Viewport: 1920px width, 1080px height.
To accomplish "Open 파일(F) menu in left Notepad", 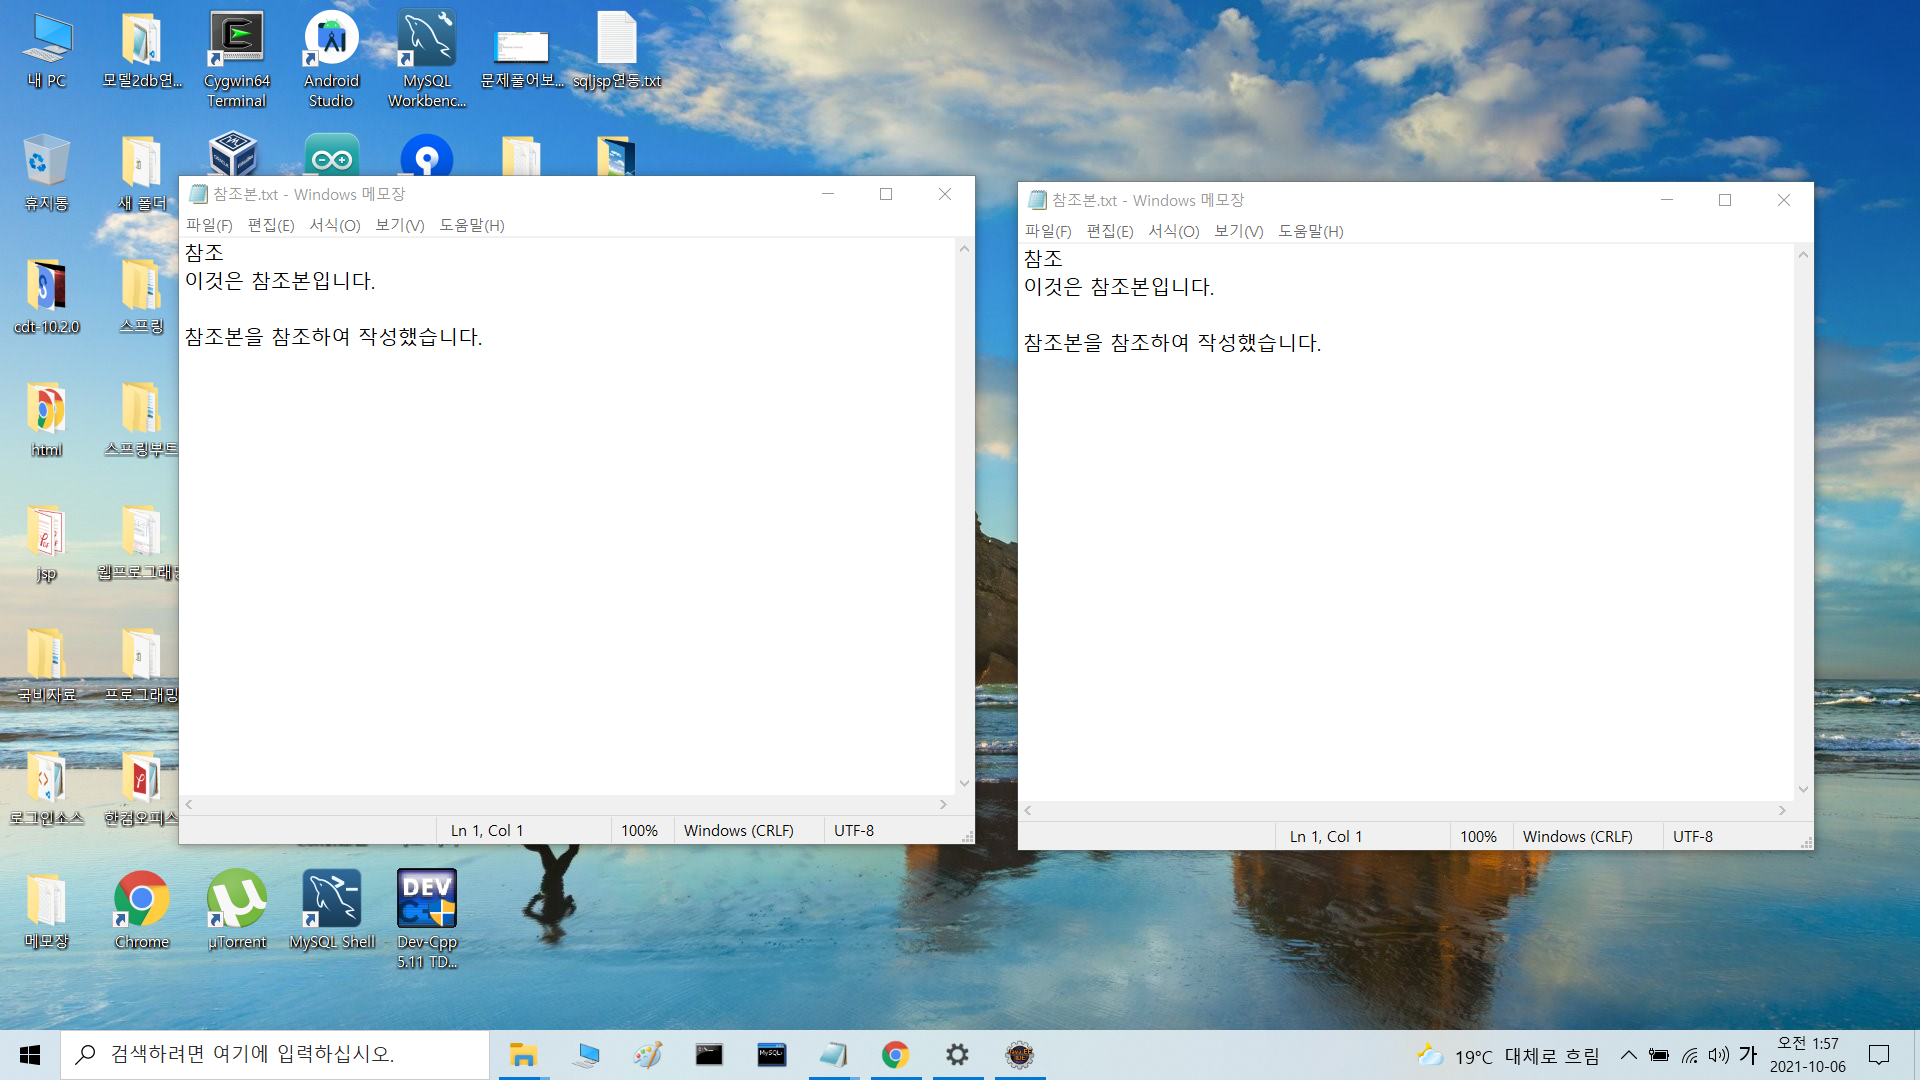I will pyautogui.click(x=209, y=225).
